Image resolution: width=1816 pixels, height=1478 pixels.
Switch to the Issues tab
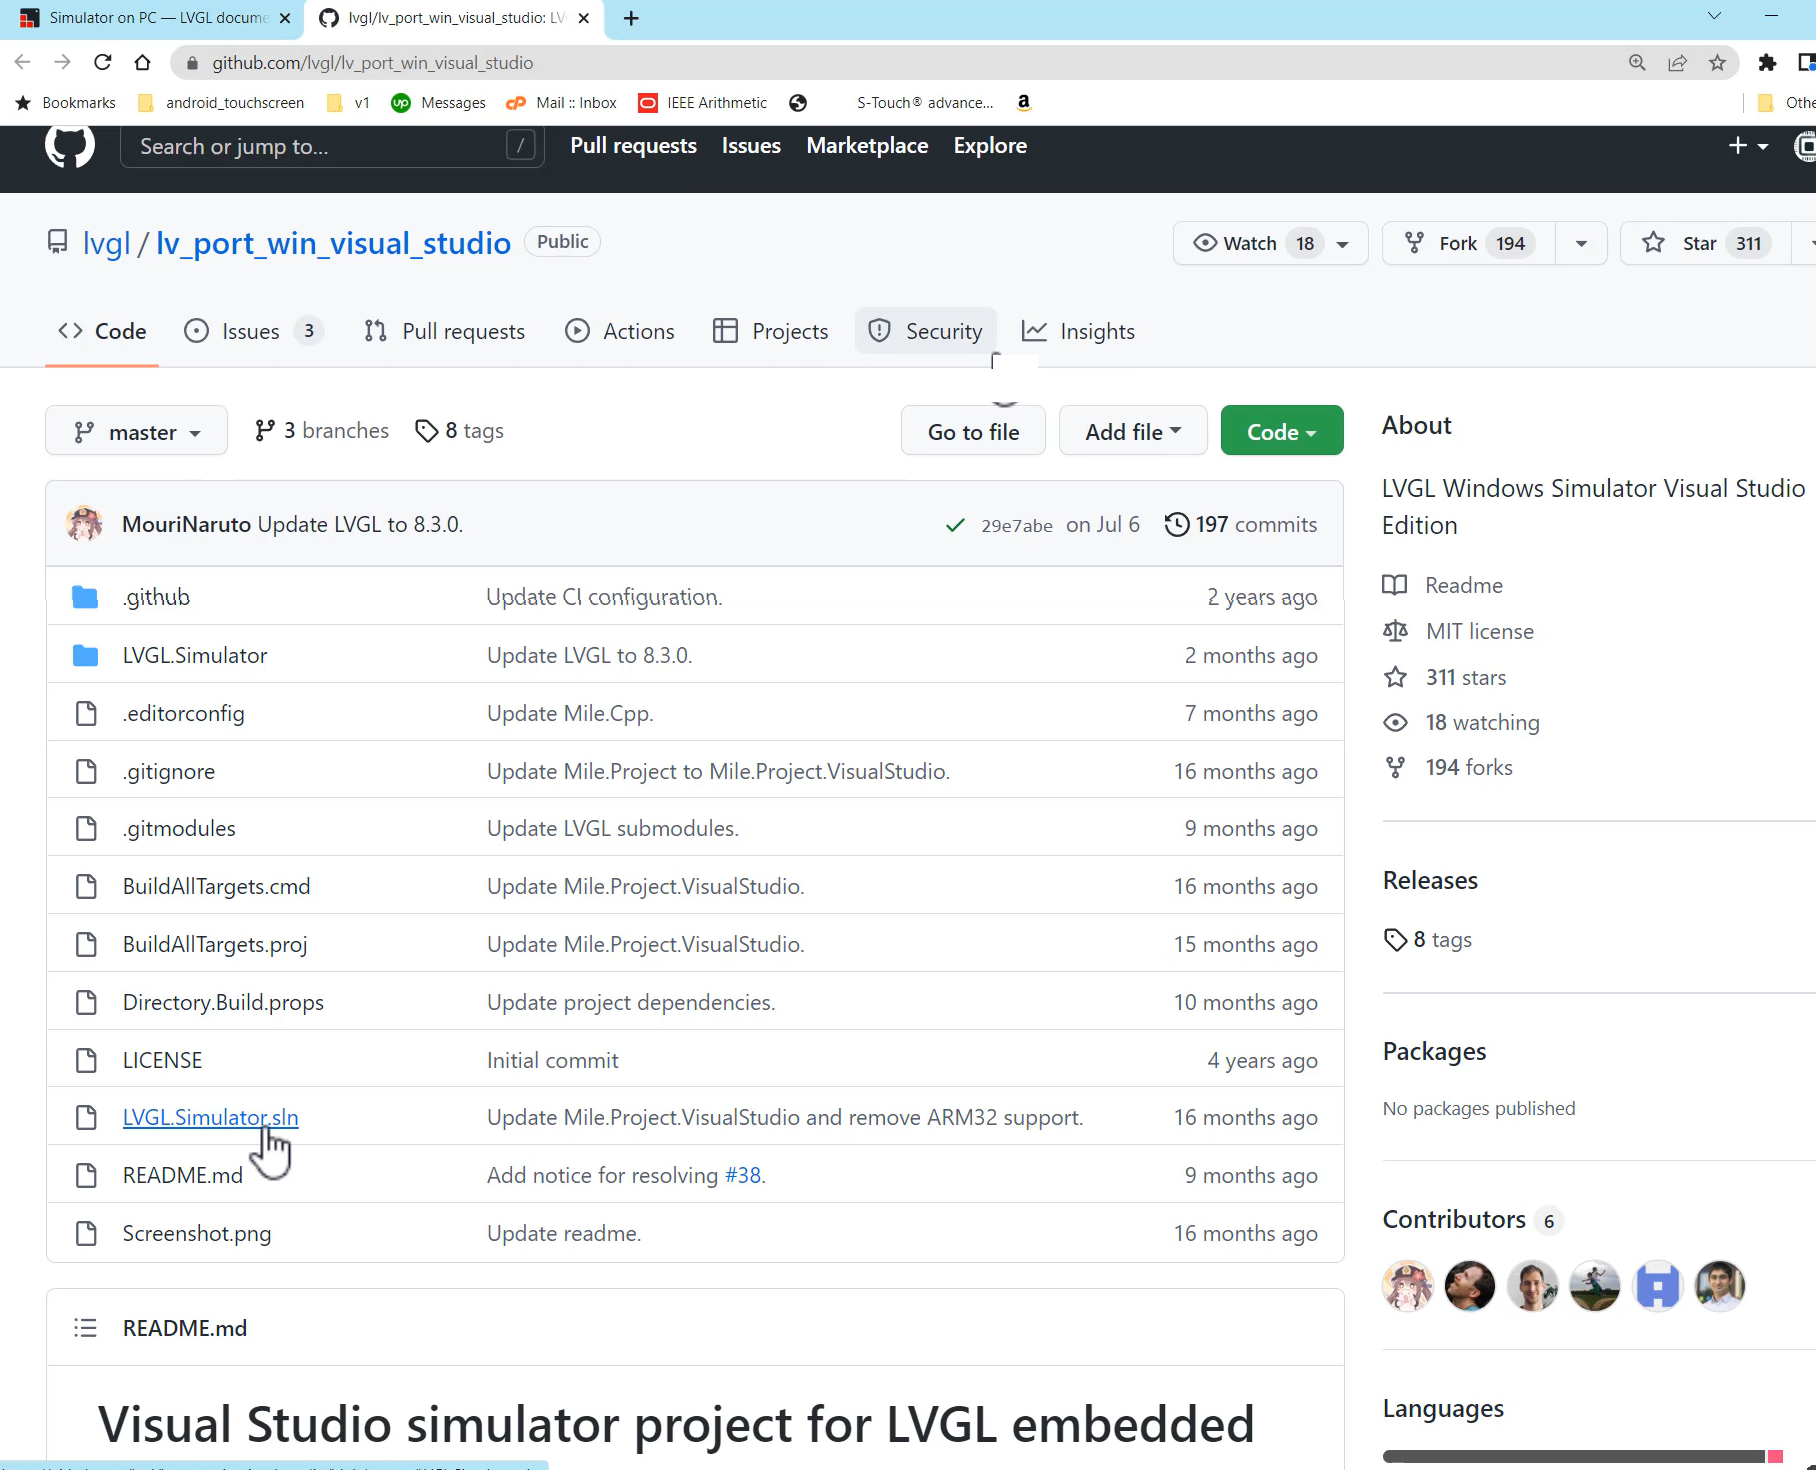[x=252, y=331]
